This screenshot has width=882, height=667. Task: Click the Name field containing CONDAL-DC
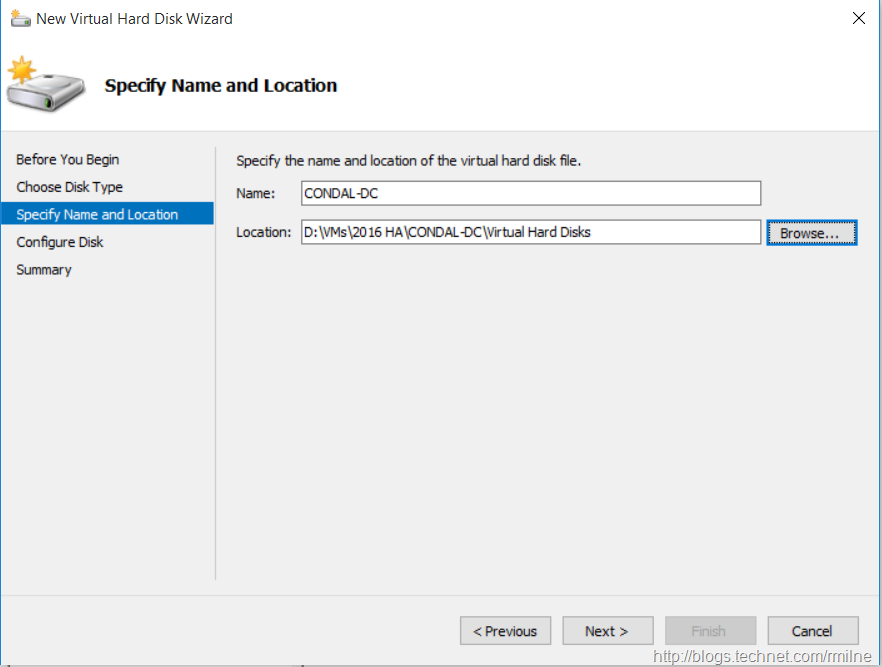click(x=530, y=193)
